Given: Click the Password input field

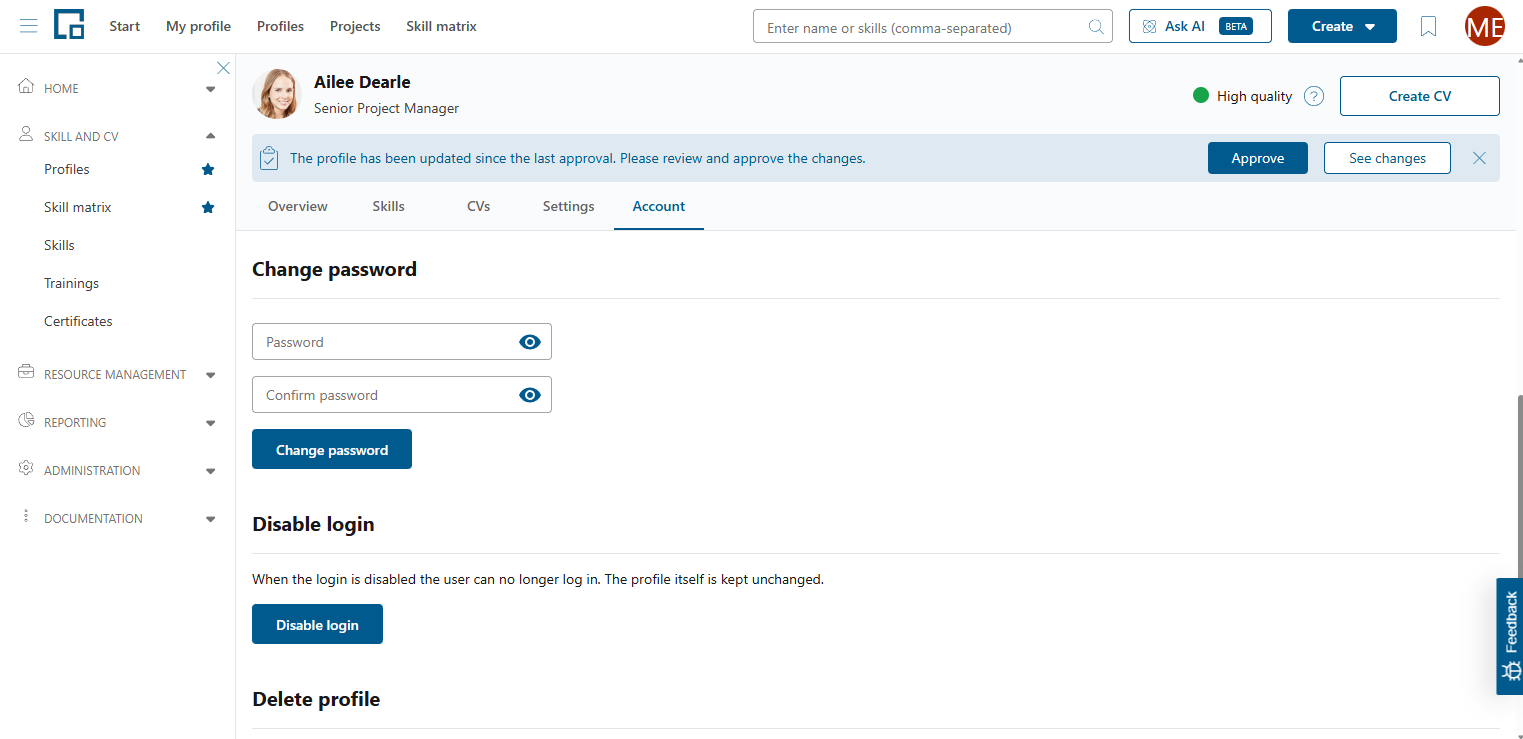Looking at the screenshot, I should click(x=402, y=342).
